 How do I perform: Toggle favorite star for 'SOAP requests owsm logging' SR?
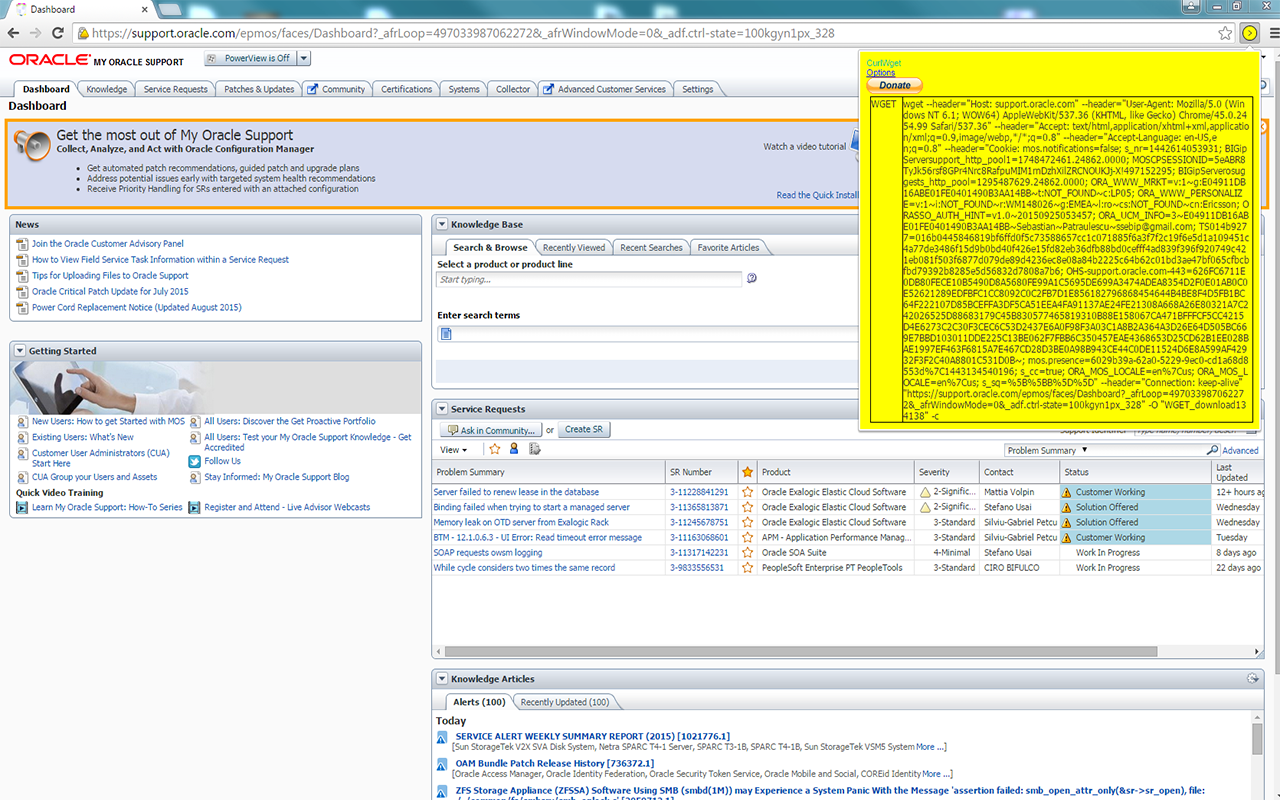(747, 552)
